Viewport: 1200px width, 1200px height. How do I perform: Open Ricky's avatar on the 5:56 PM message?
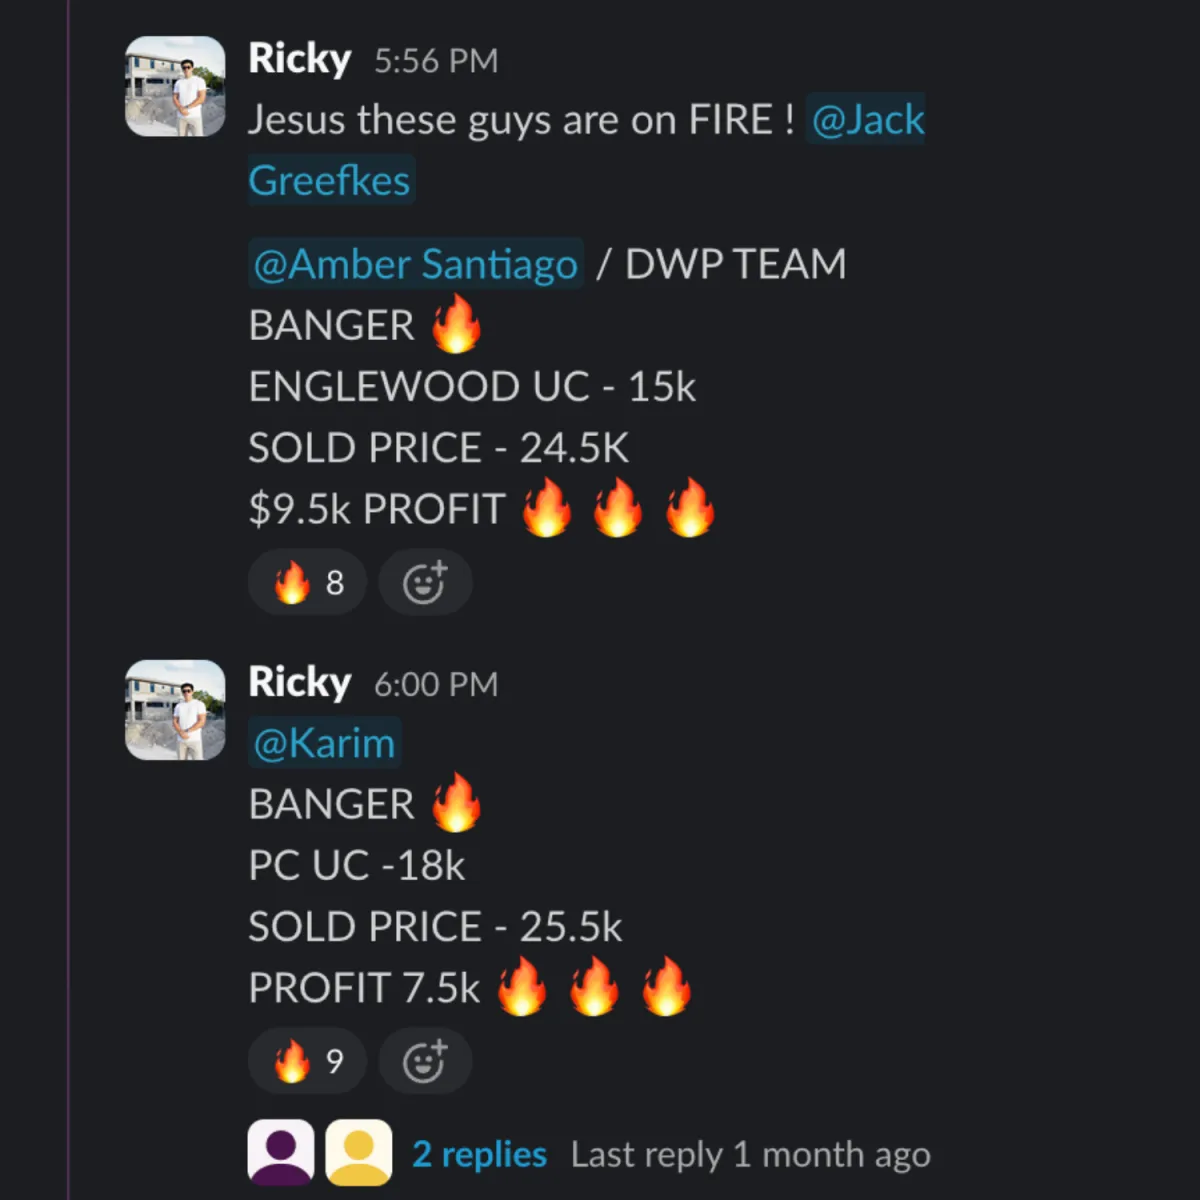pyautogui.click(x=175, y=86)
